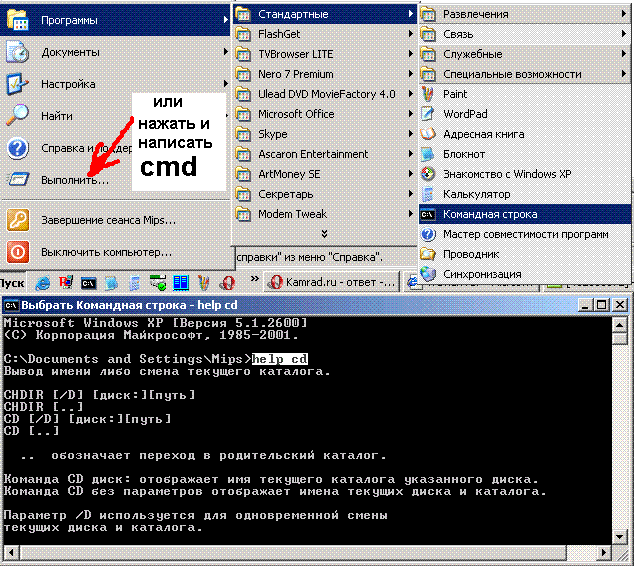Click the Internet Explorer quick launch icon
This screenshot has width=634, height=566.
(x=43, y=283)
